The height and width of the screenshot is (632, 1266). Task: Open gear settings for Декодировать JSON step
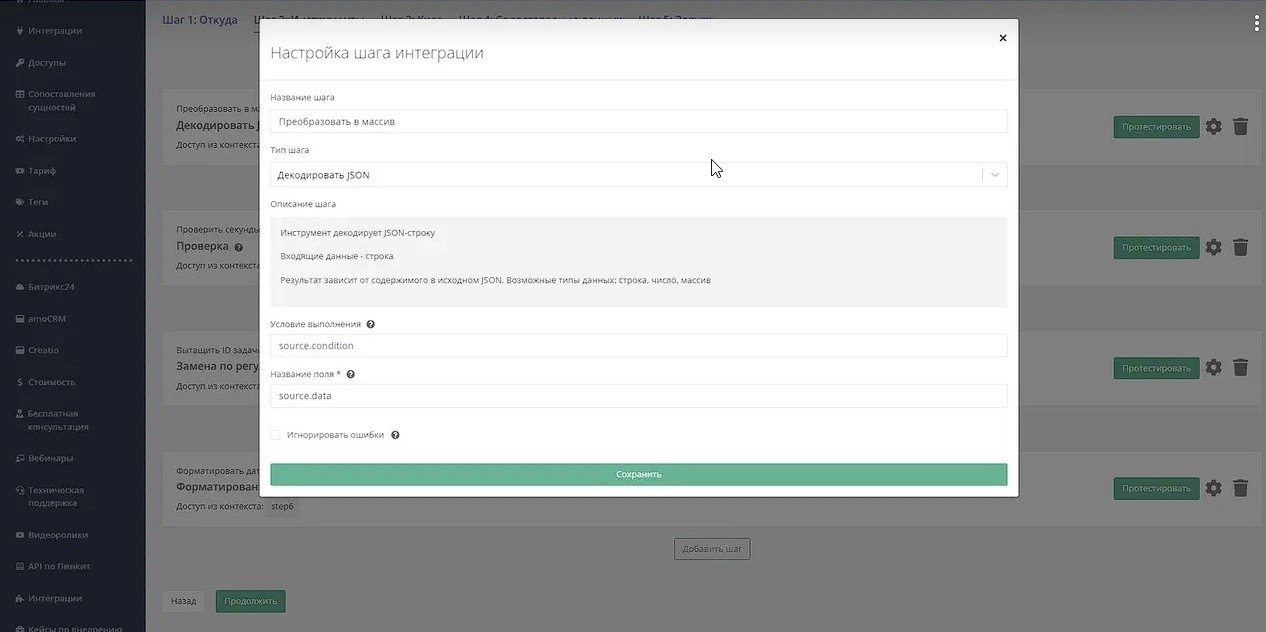click(x=1213, y=126)
